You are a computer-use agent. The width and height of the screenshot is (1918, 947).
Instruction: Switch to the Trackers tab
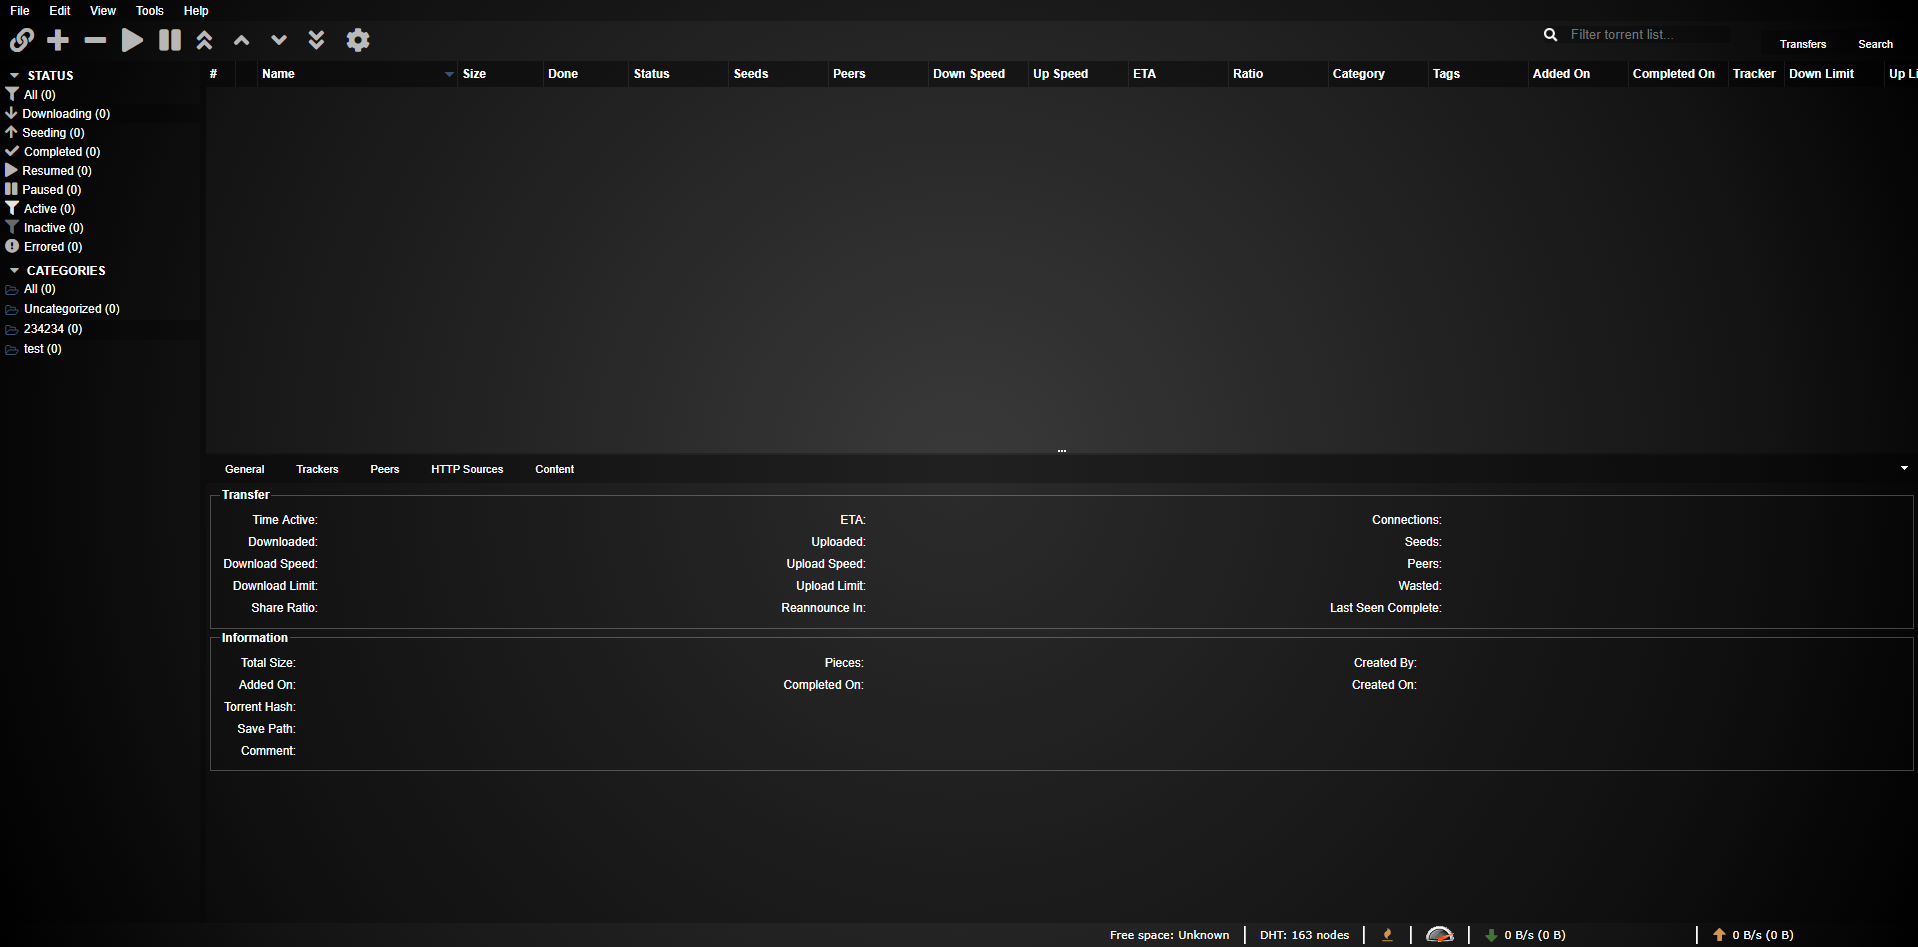click(317, 469)
